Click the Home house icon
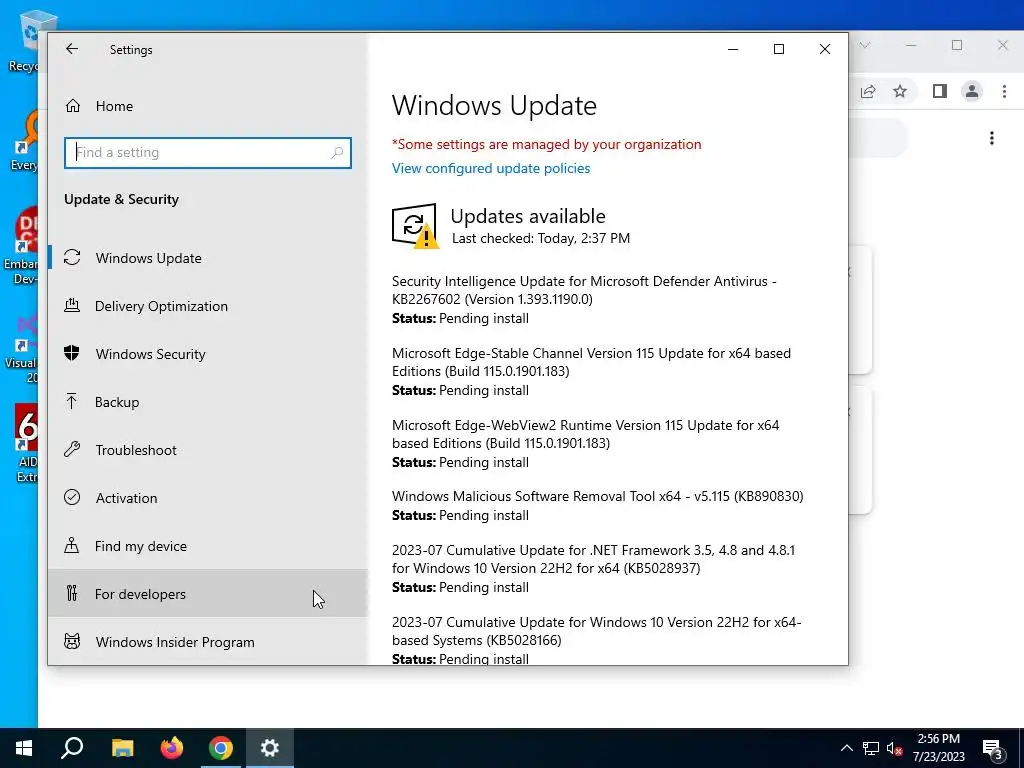1024x768 pixels. coord(72,106)
